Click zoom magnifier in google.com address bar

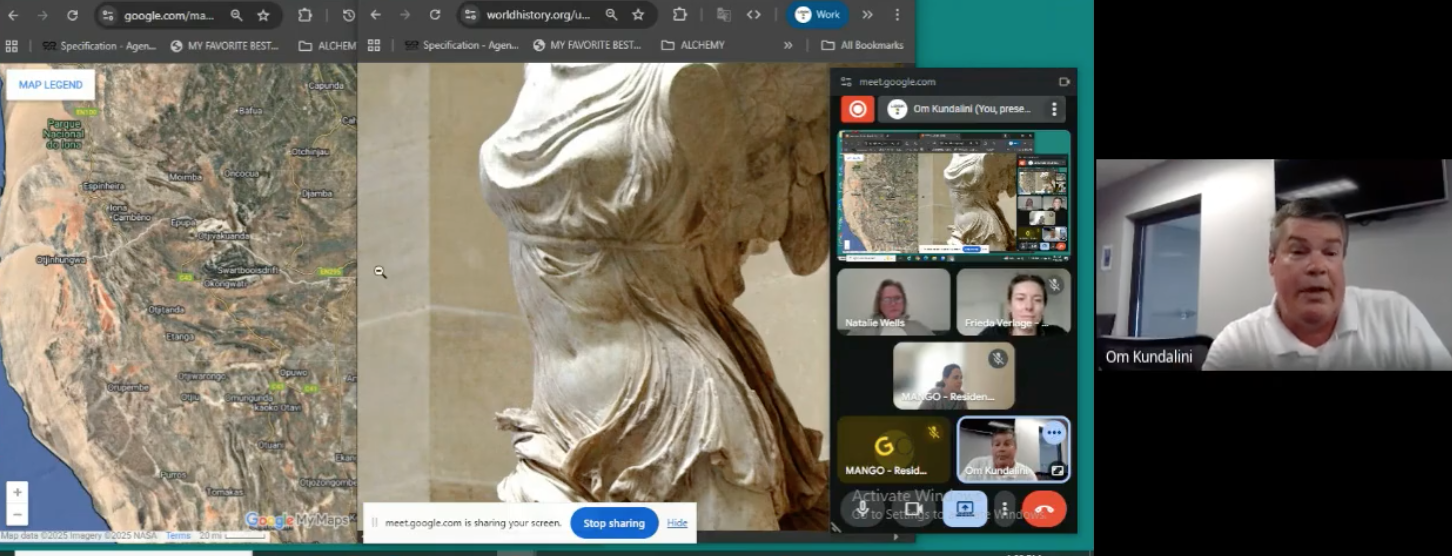click(x=236, y=15)
